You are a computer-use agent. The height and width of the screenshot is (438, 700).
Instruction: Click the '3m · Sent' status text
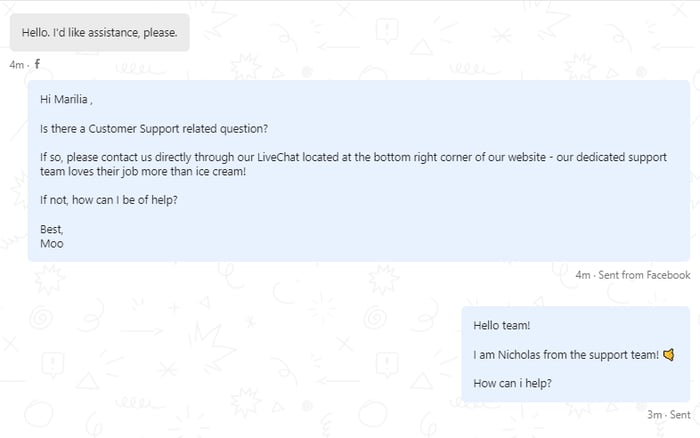pos(668,414)
